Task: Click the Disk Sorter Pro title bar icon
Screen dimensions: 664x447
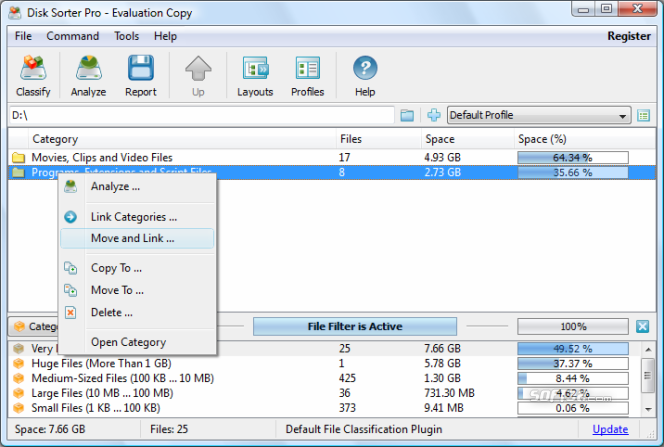Action: point(15,13)
